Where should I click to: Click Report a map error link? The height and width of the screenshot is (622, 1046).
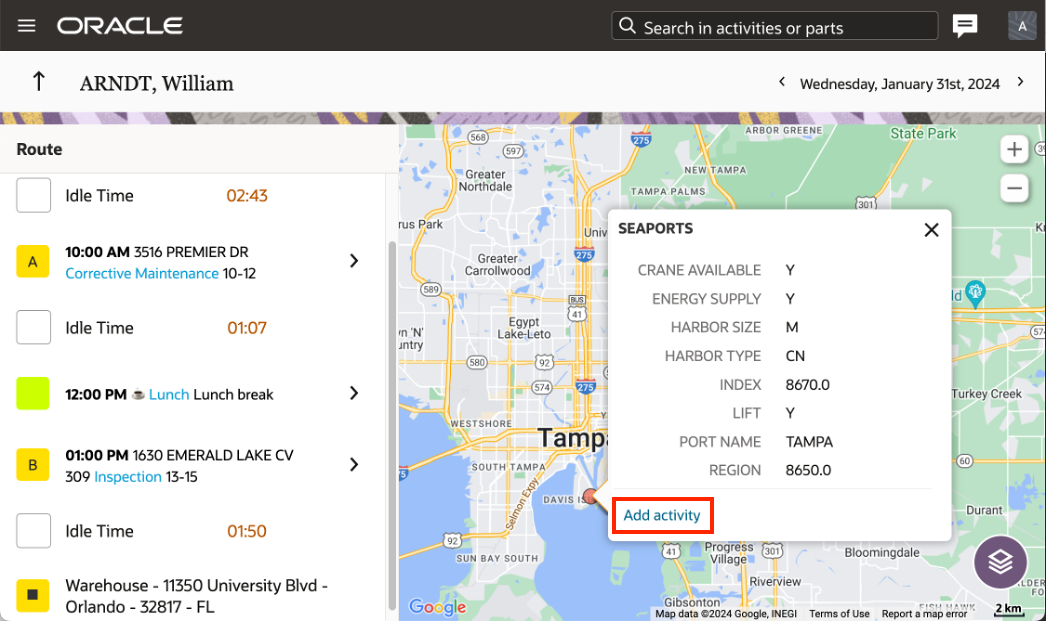click(x=924, y=614)
